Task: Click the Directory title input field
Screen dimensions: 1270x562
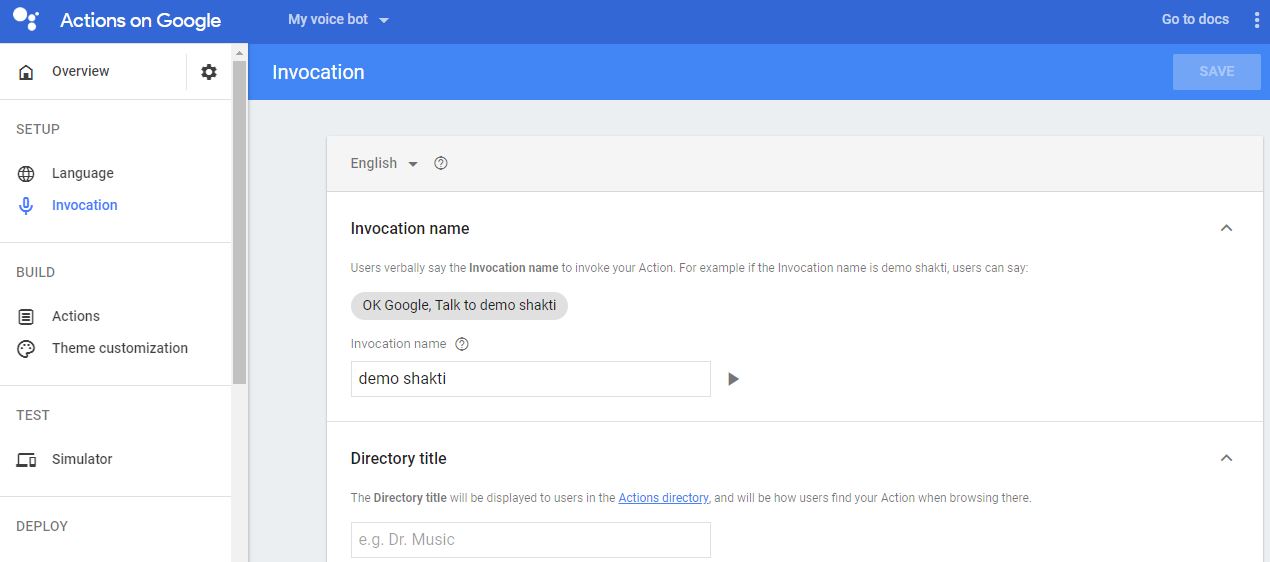Action: pos(530,540)
